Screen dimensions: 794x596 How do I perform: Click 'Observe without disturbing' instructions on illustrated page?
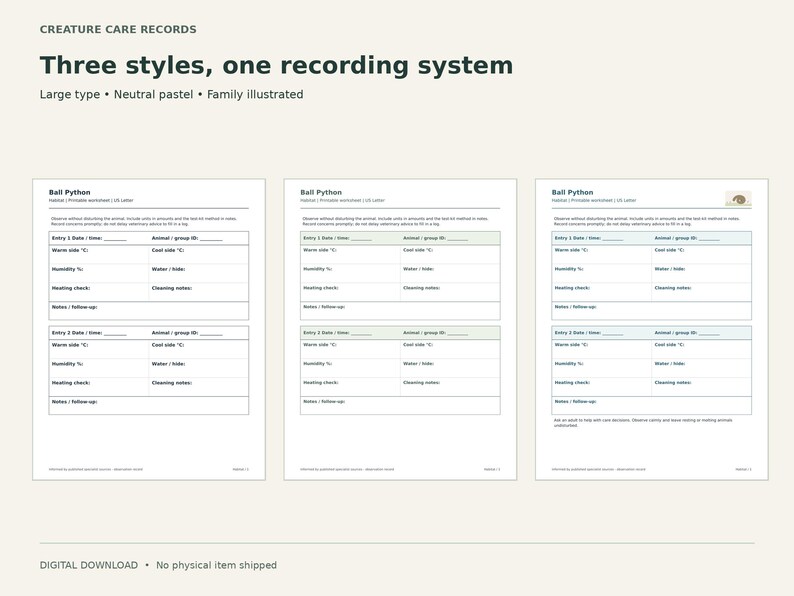647,221
